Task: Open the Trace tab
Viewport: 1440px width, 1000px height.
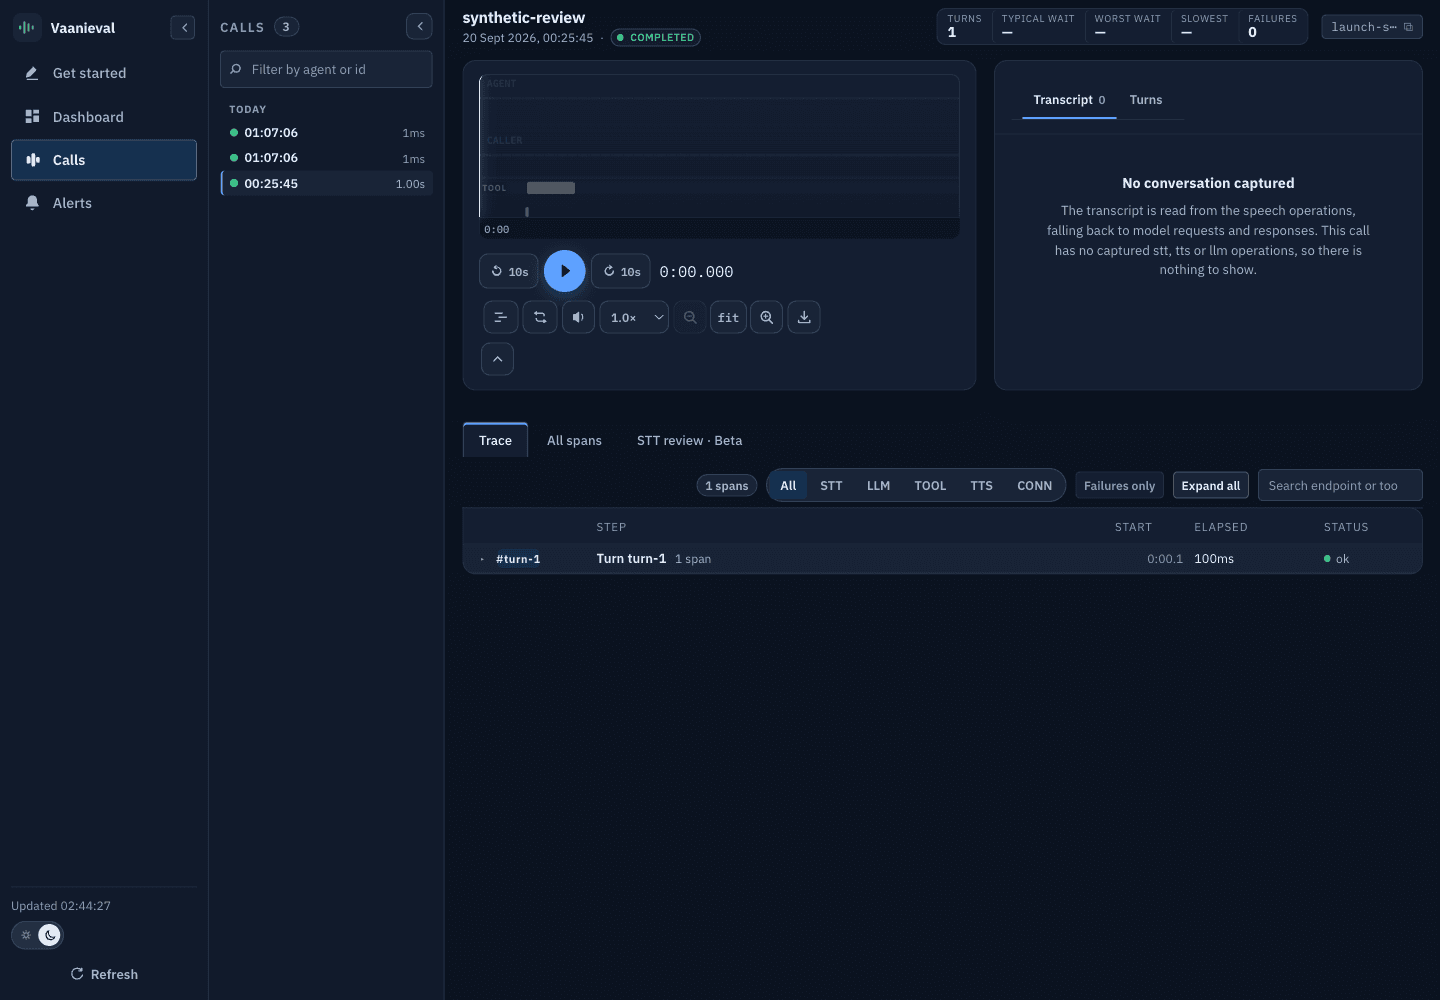Action: click(x=495, y=440)
